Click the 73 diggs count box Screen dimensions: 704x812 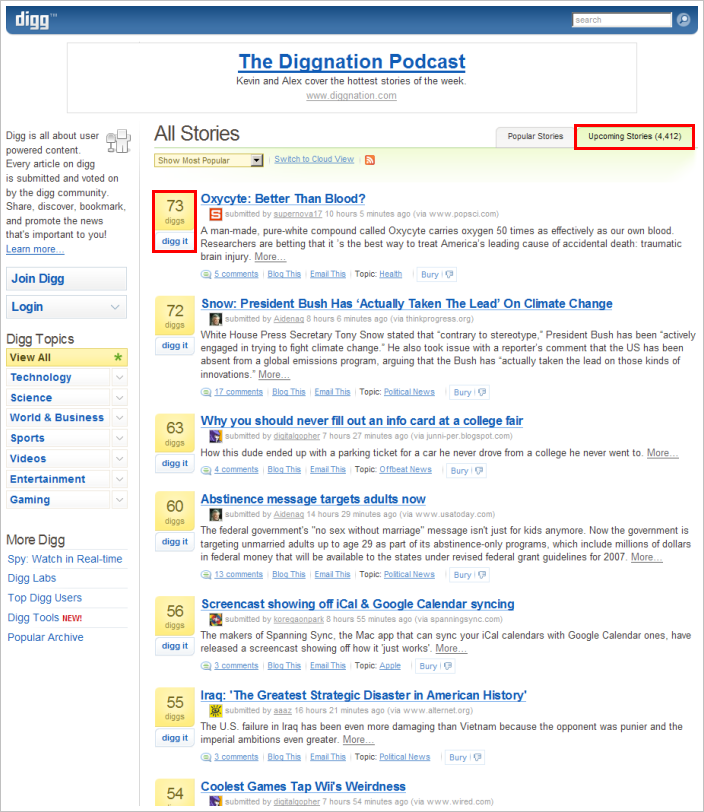pyautogui.click(x=175, y=212)
